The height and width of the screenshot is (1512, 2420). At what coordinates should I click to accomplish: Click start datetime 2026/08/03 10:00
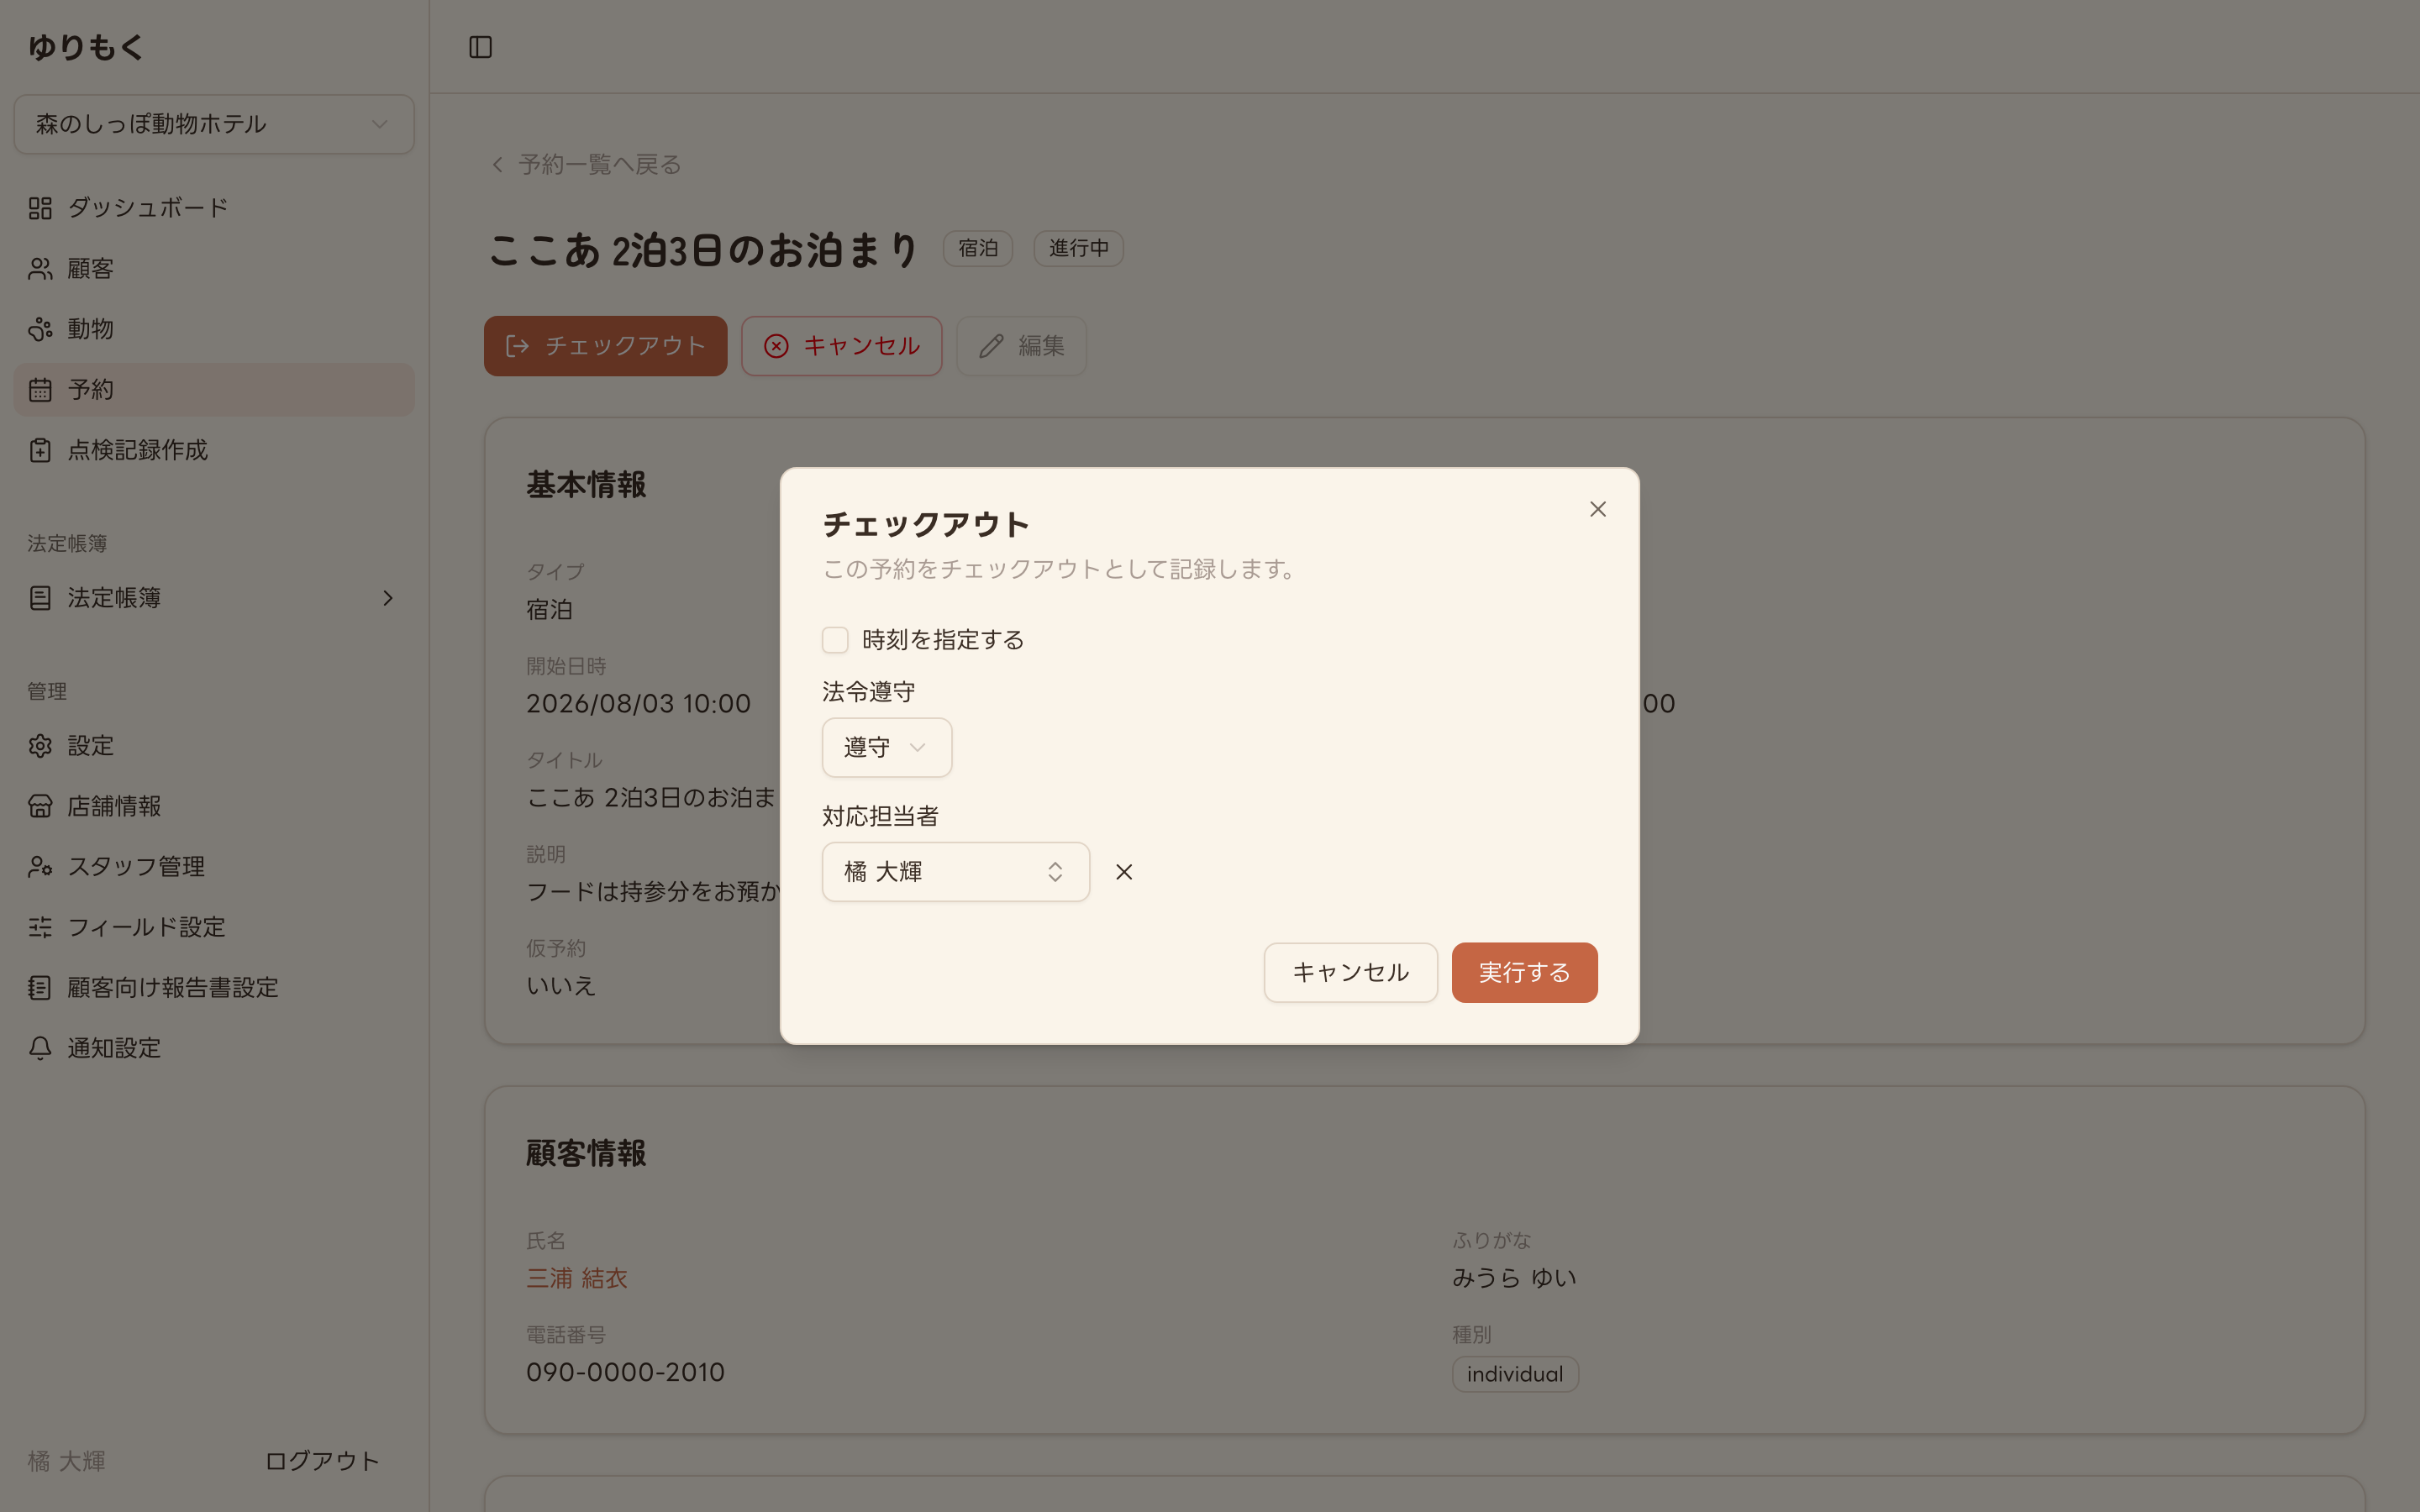pyautogui.click(x=638, y=704)
